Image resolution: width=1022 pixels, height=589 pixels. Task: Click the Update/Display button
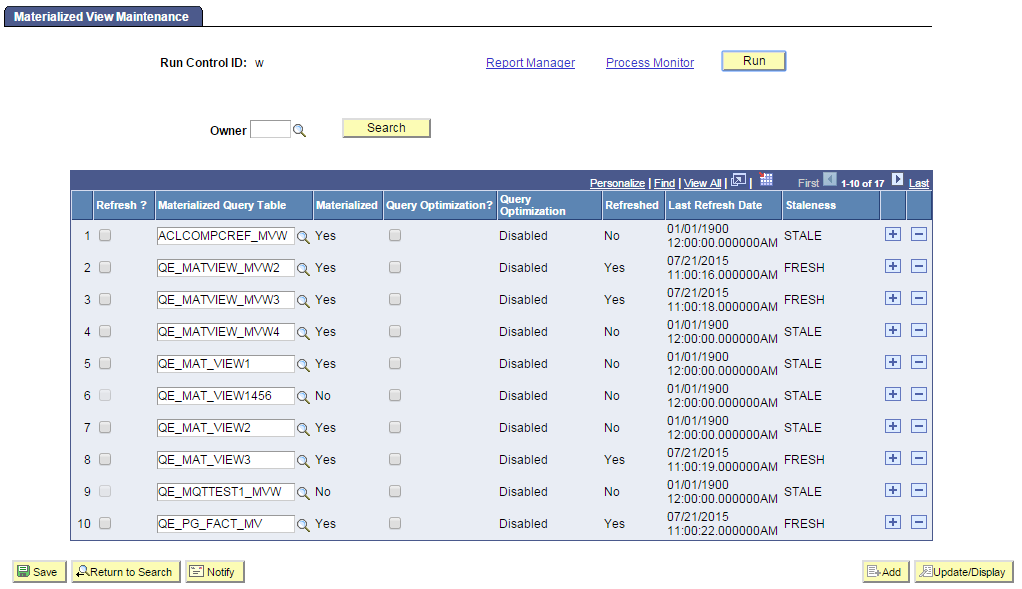click(x=963, y=572)
